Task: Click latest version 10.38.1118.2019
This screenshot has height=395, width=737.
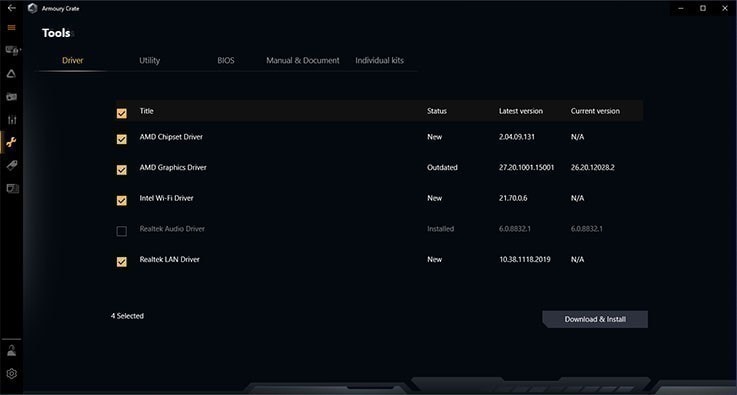Action: (x=525, y=259)
